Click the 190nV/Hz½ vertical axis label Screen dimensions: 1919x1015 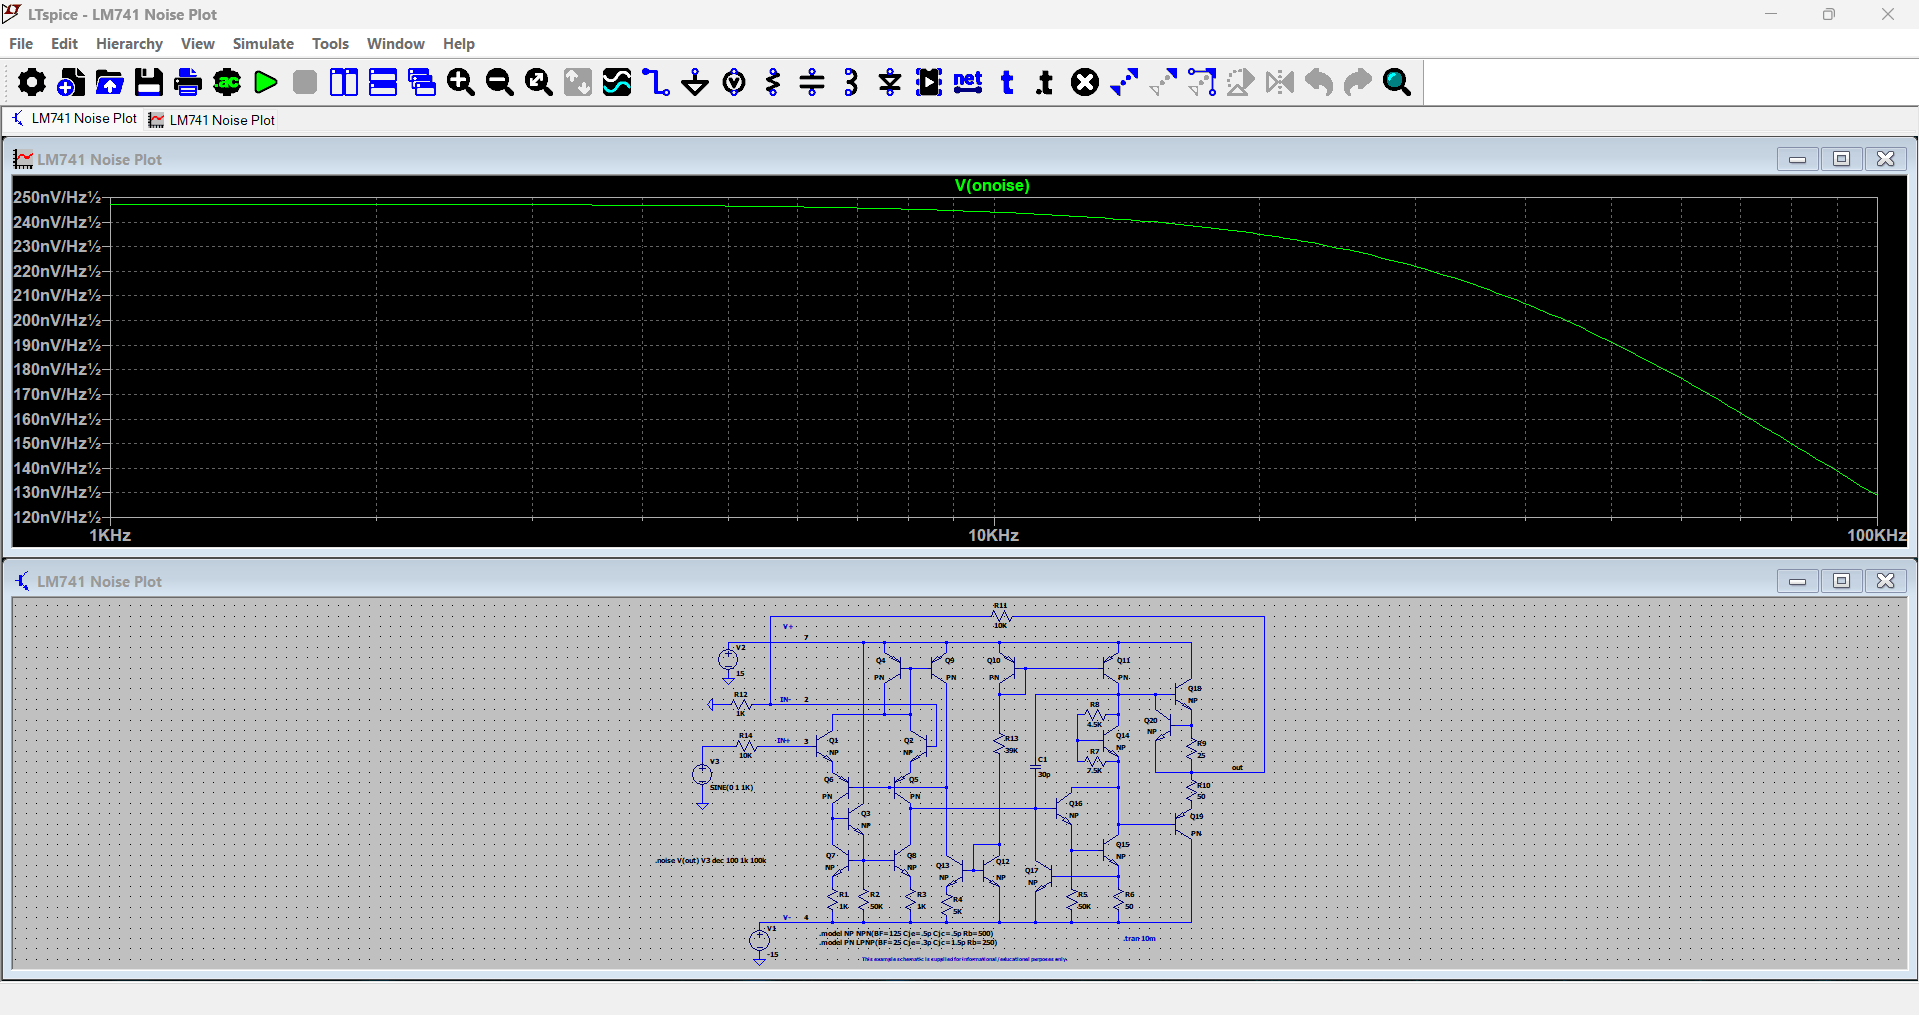57,346
